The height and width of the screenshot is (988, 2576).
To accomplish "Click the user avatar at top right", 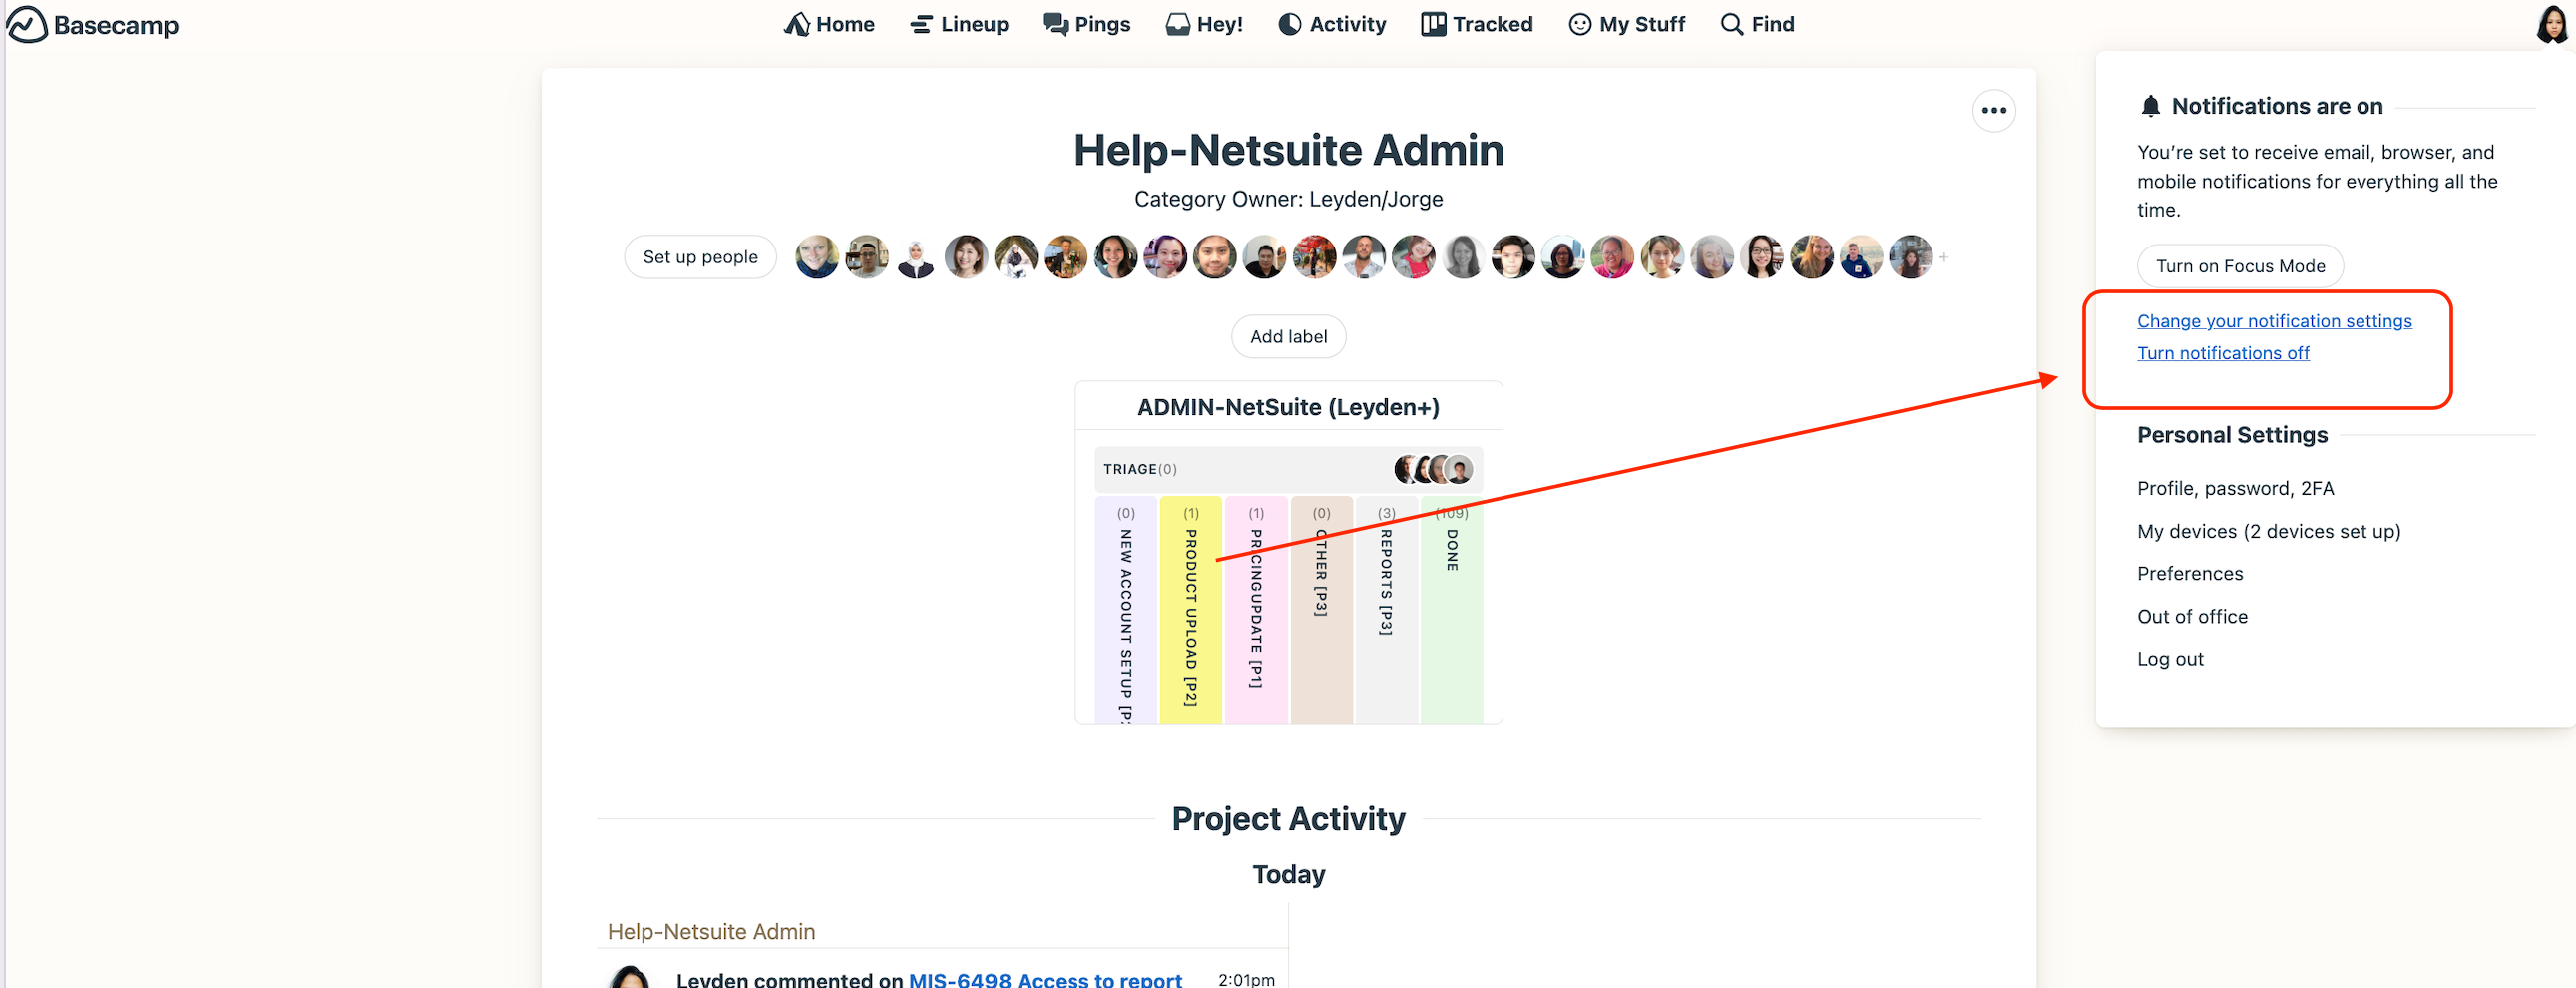I will click(2552, 24).
